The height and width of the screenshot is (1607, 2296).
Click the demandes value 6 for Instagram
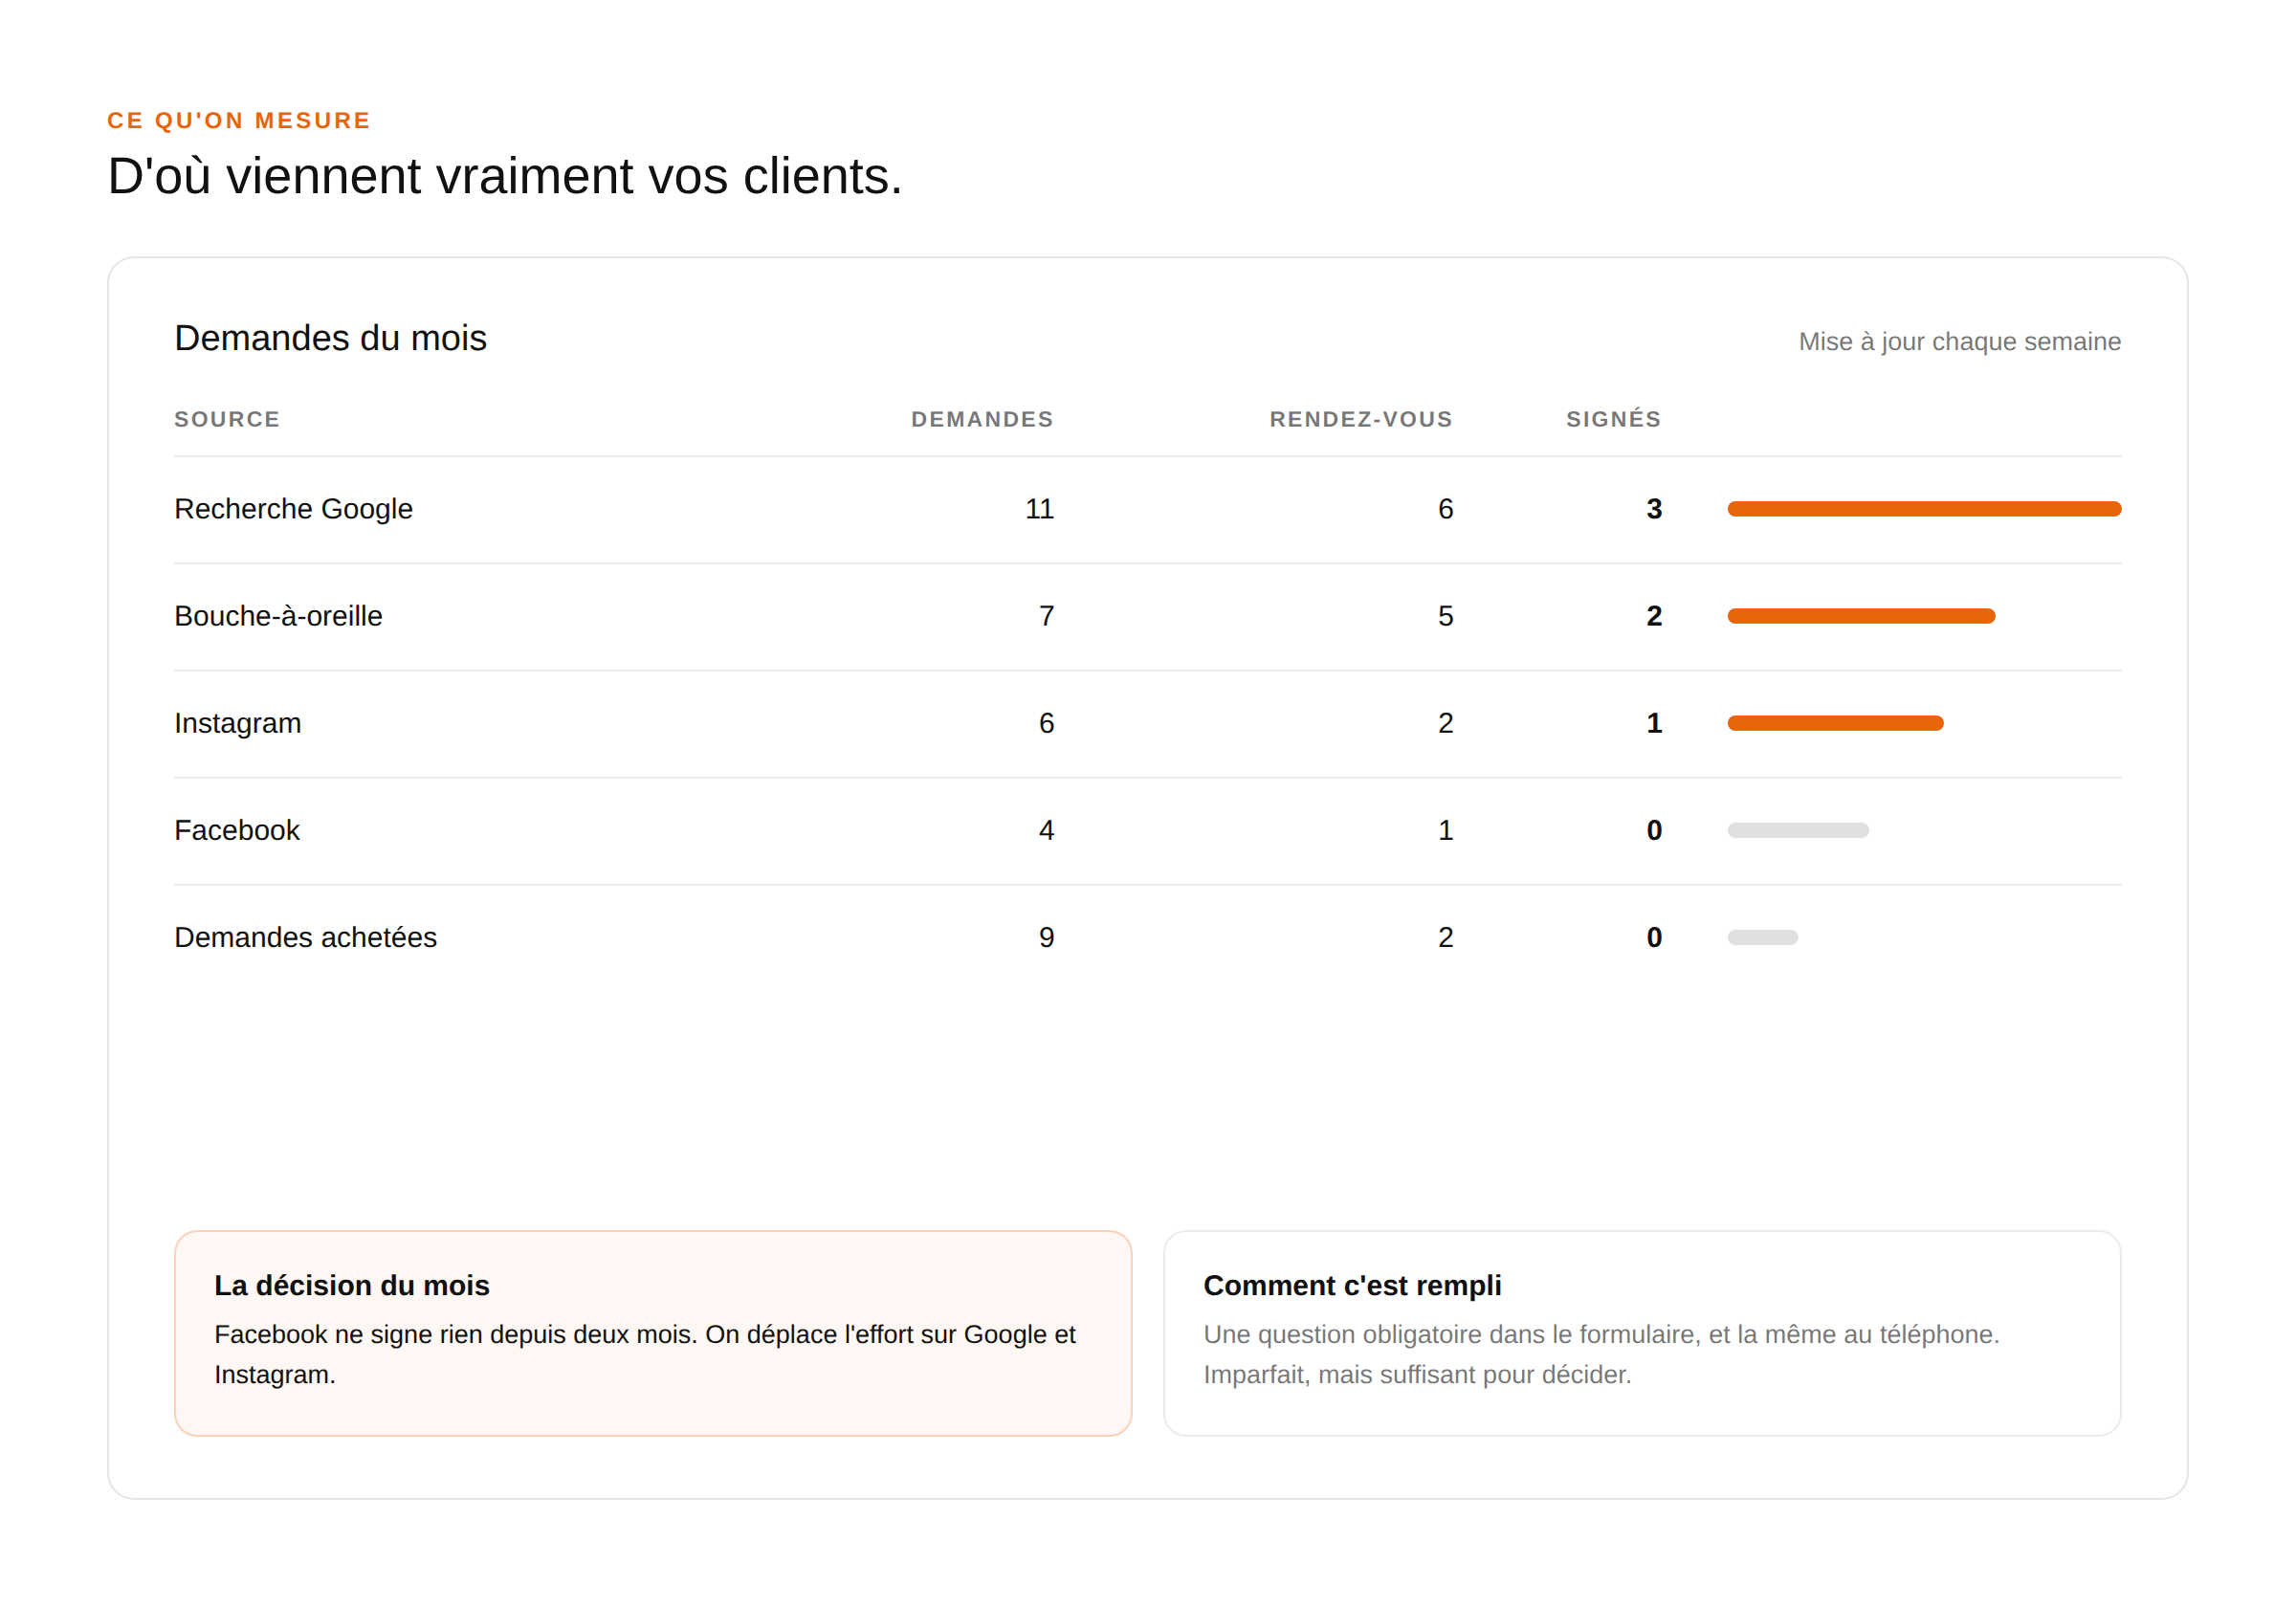pyautogui.click(x=1046, y=723)
